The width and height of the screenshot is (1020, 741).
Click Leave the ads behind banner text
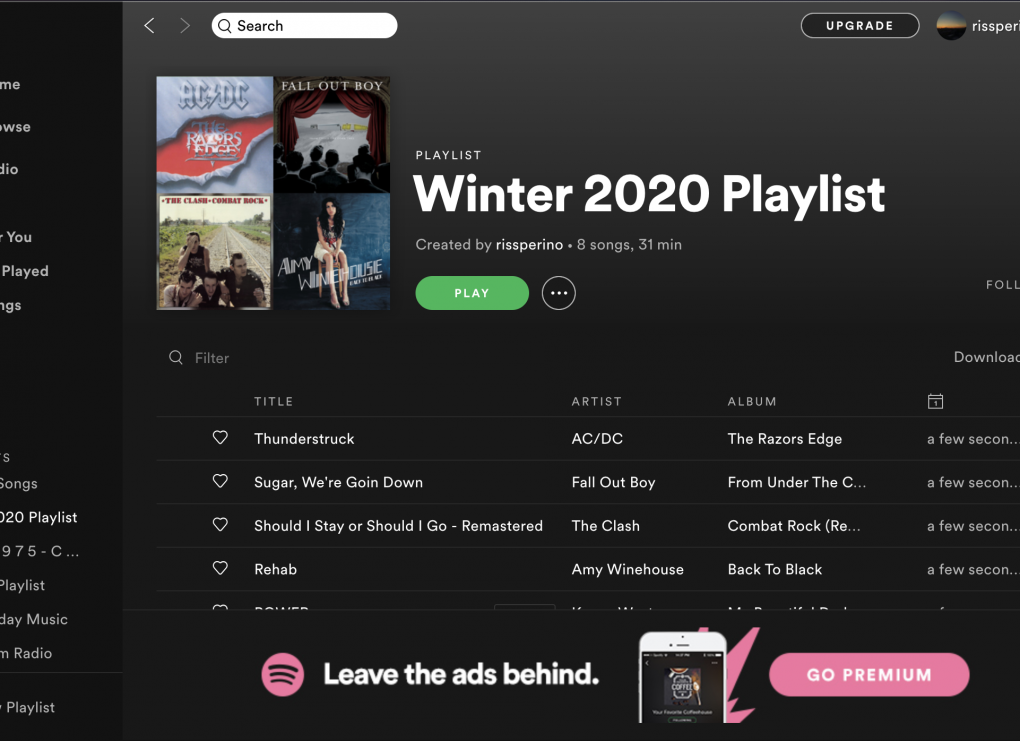[x=461, y=675]
